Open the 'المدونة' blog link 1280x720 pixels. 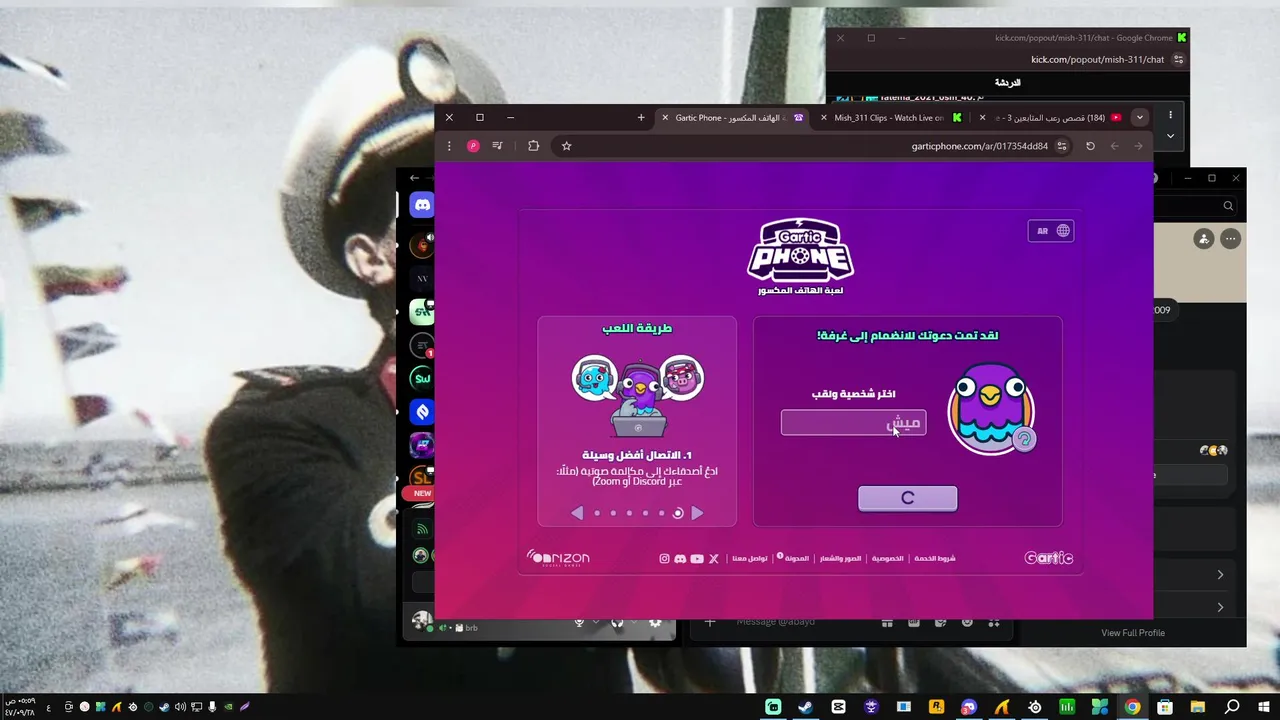796,558
